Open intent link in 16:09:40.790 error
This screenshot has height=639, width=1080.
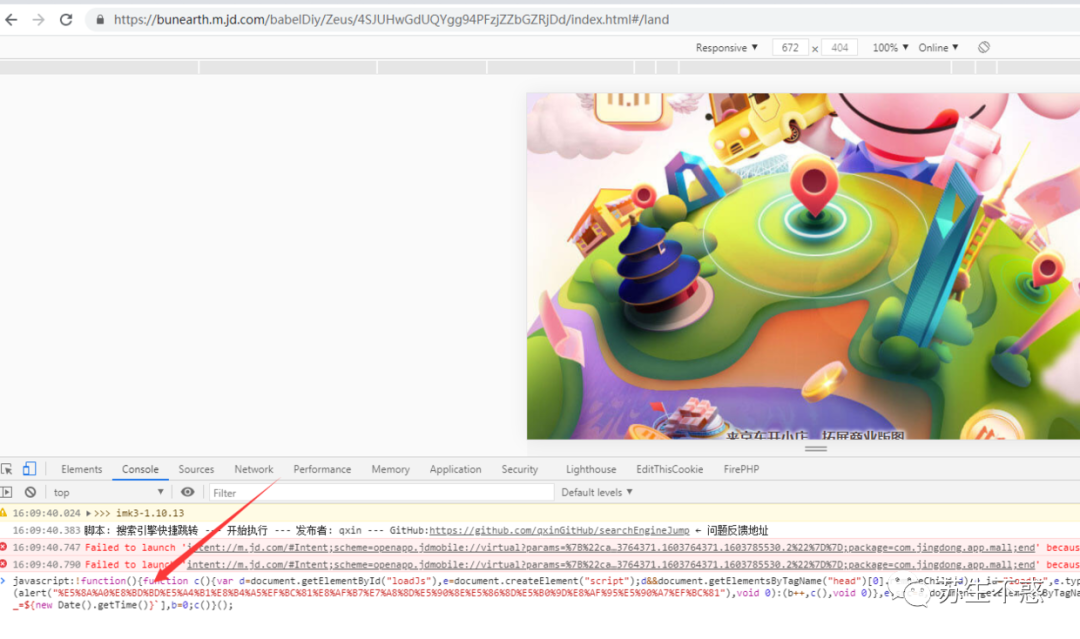point(611,564)
